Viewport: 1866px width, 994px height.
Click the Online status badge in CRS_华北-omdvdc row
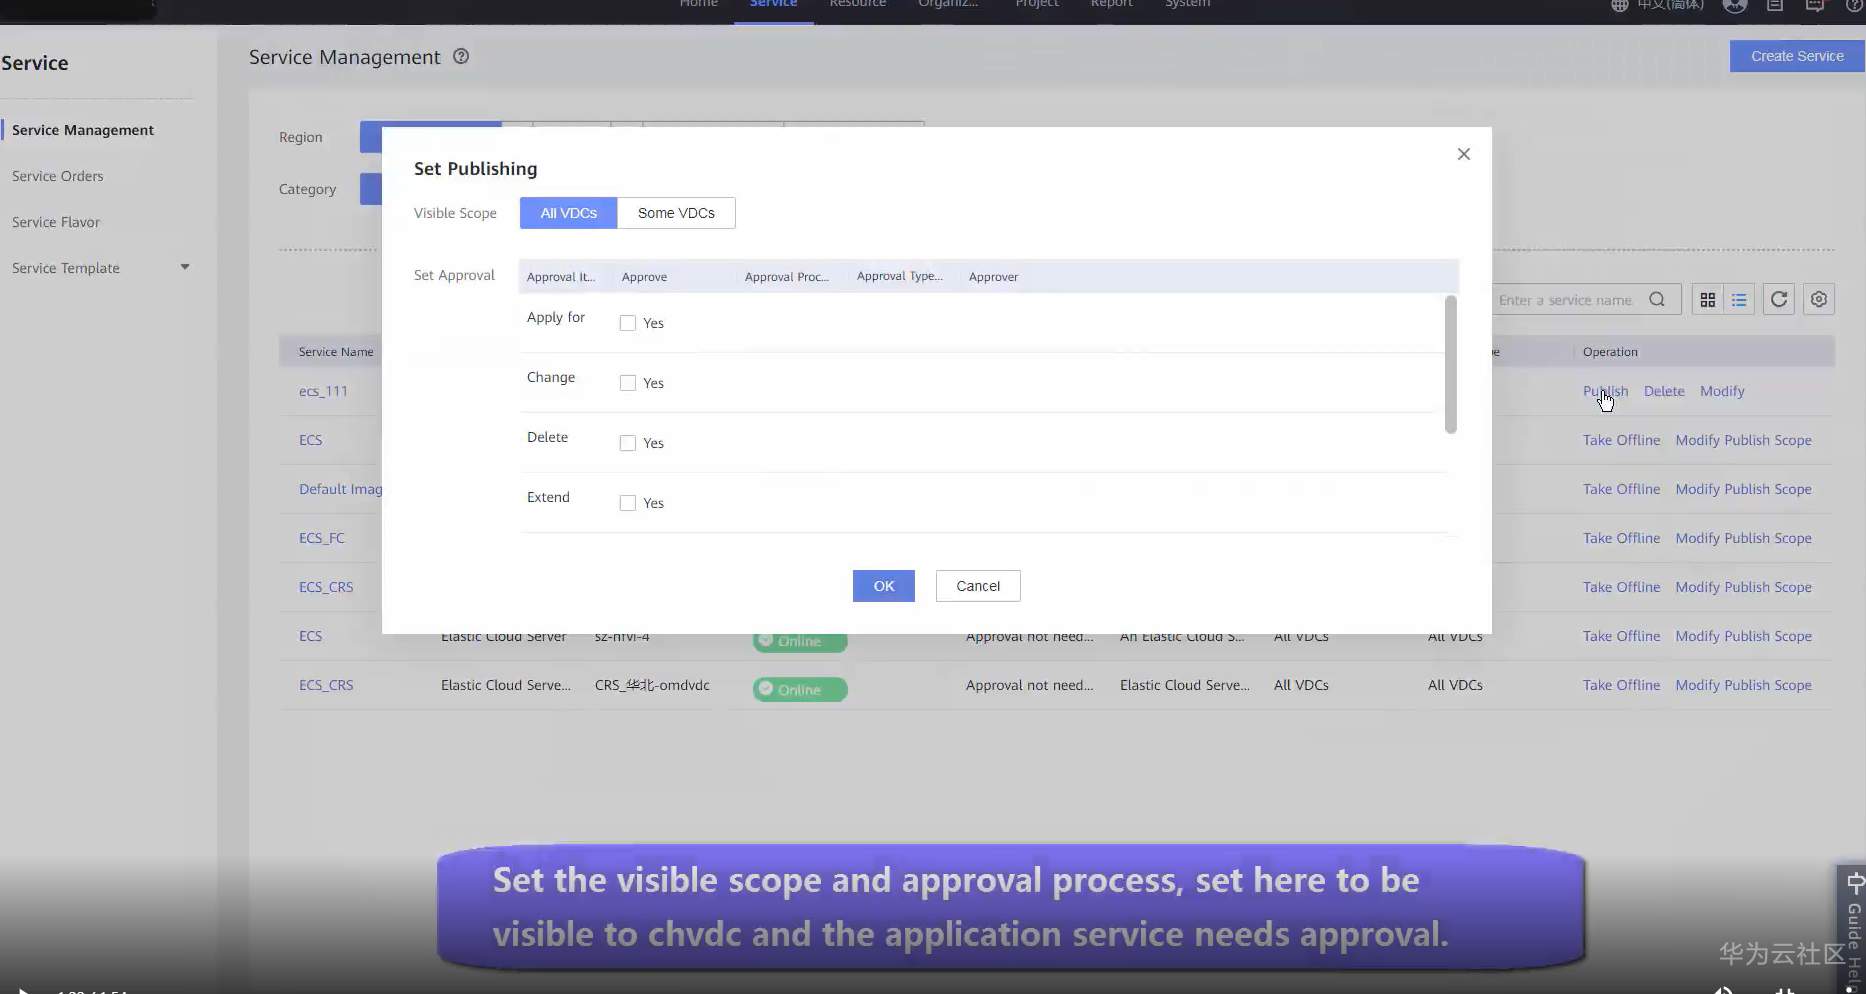800,690
